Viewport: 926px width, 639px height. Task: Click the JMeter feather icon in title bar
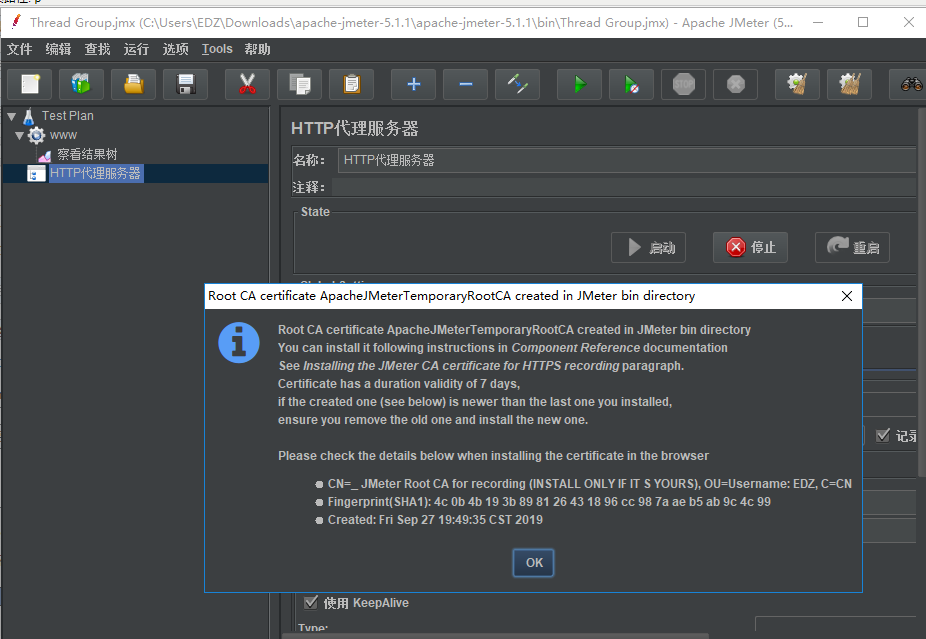pyautogui.click(x=16, y=22)
